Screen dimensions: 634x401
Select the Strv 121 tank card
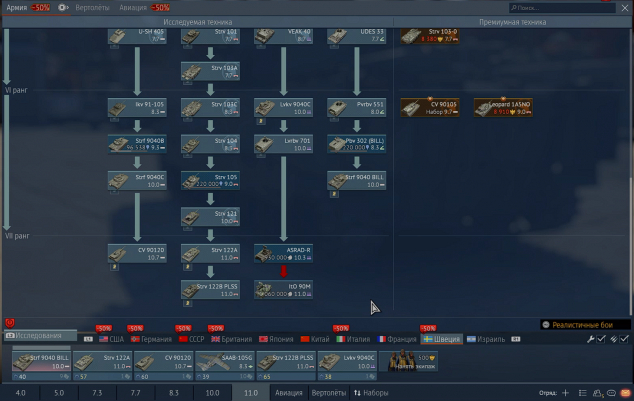[210, 217]
